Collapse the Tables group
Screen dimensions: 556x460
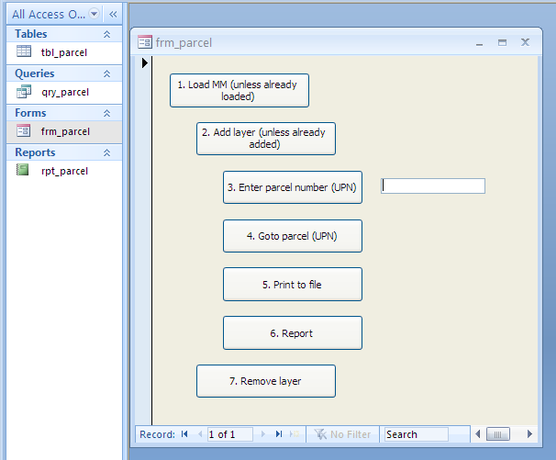107,34
